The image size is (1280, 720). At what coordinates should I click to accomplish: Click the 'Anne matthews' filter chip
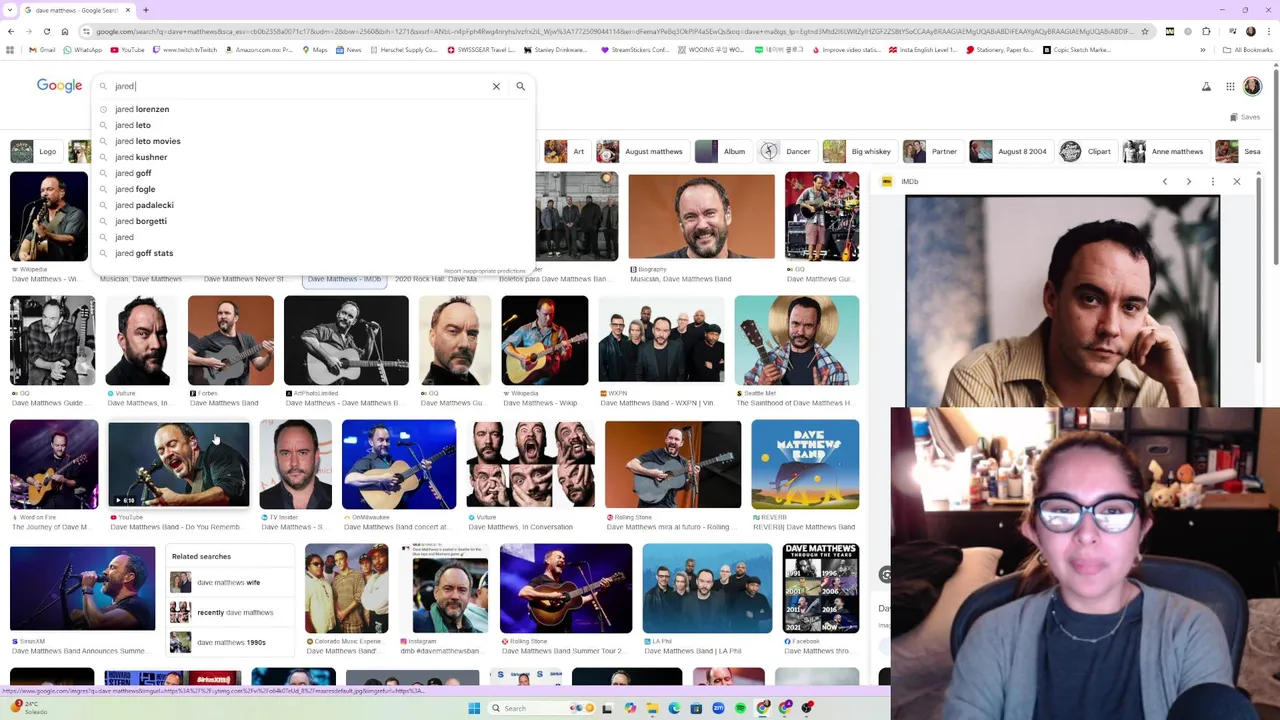(1165, 151)
